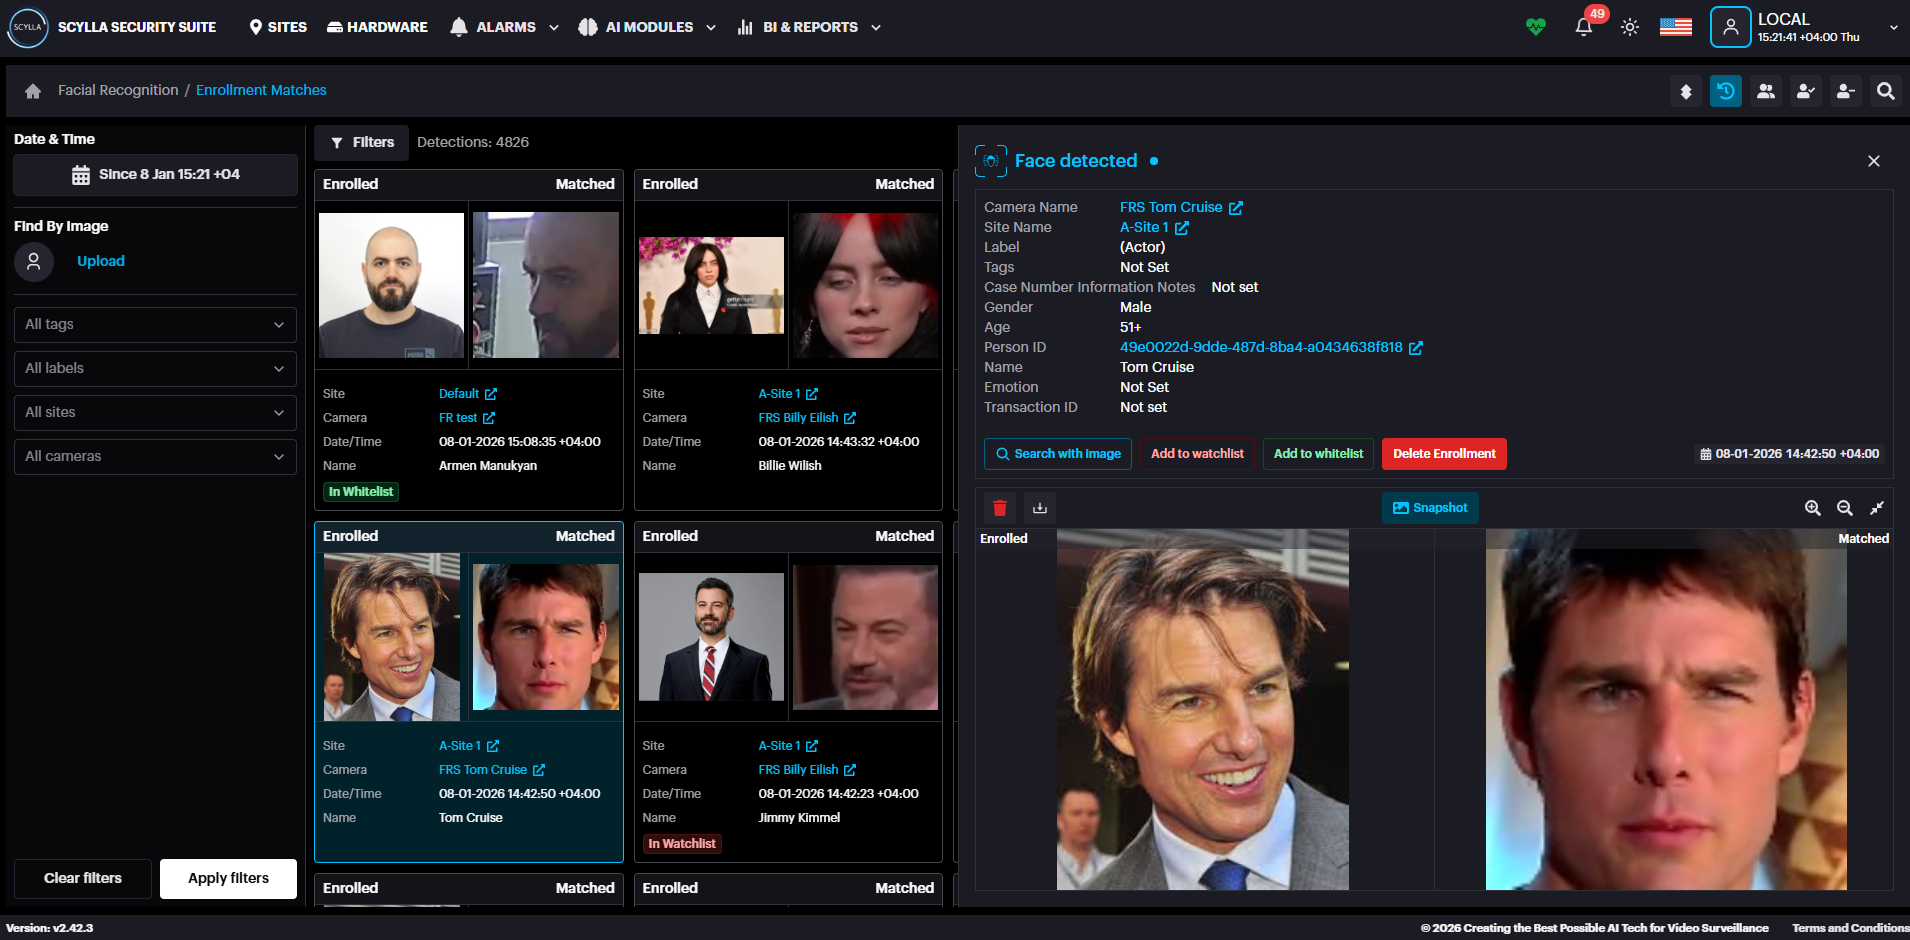
Task: Open the search magnifier icon in toolbar
Action: coord(1885,91)
